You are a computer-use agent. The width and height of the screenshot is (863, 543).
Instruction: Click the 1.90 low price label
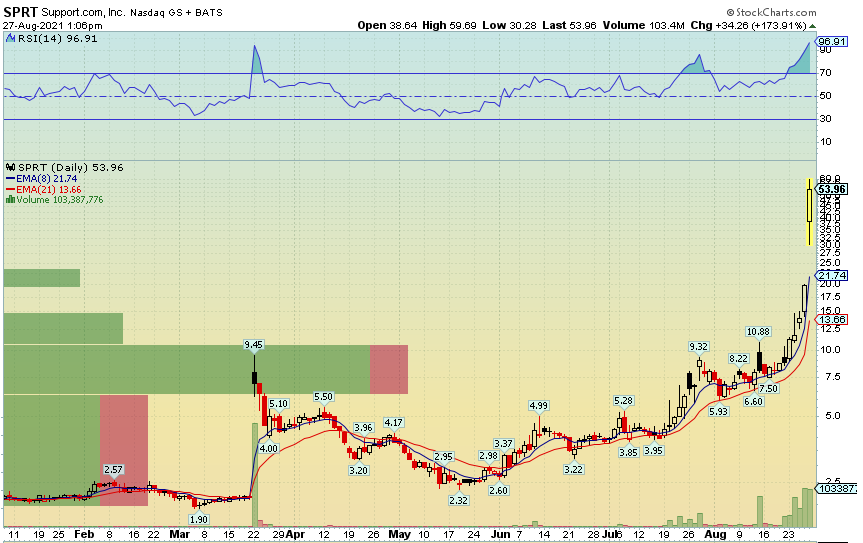(x=199, y=519)
